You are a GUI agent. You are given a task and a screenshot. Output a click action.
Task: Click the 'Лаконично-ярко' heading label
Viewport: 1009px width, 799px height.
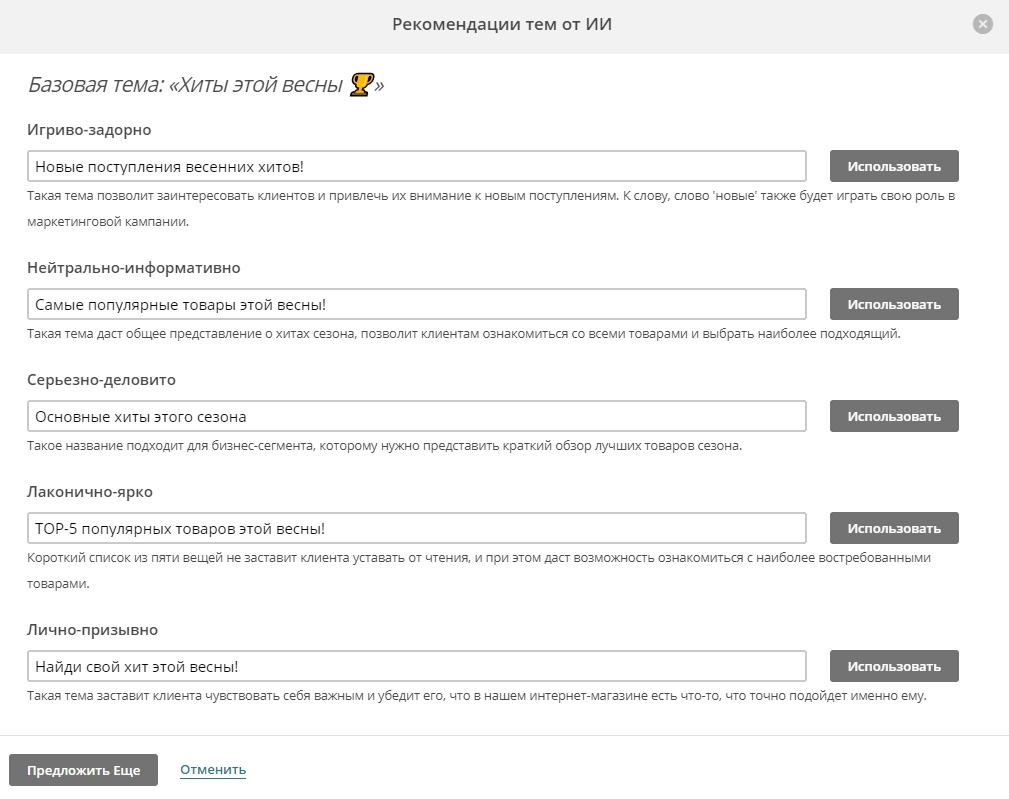click(90, 492)
